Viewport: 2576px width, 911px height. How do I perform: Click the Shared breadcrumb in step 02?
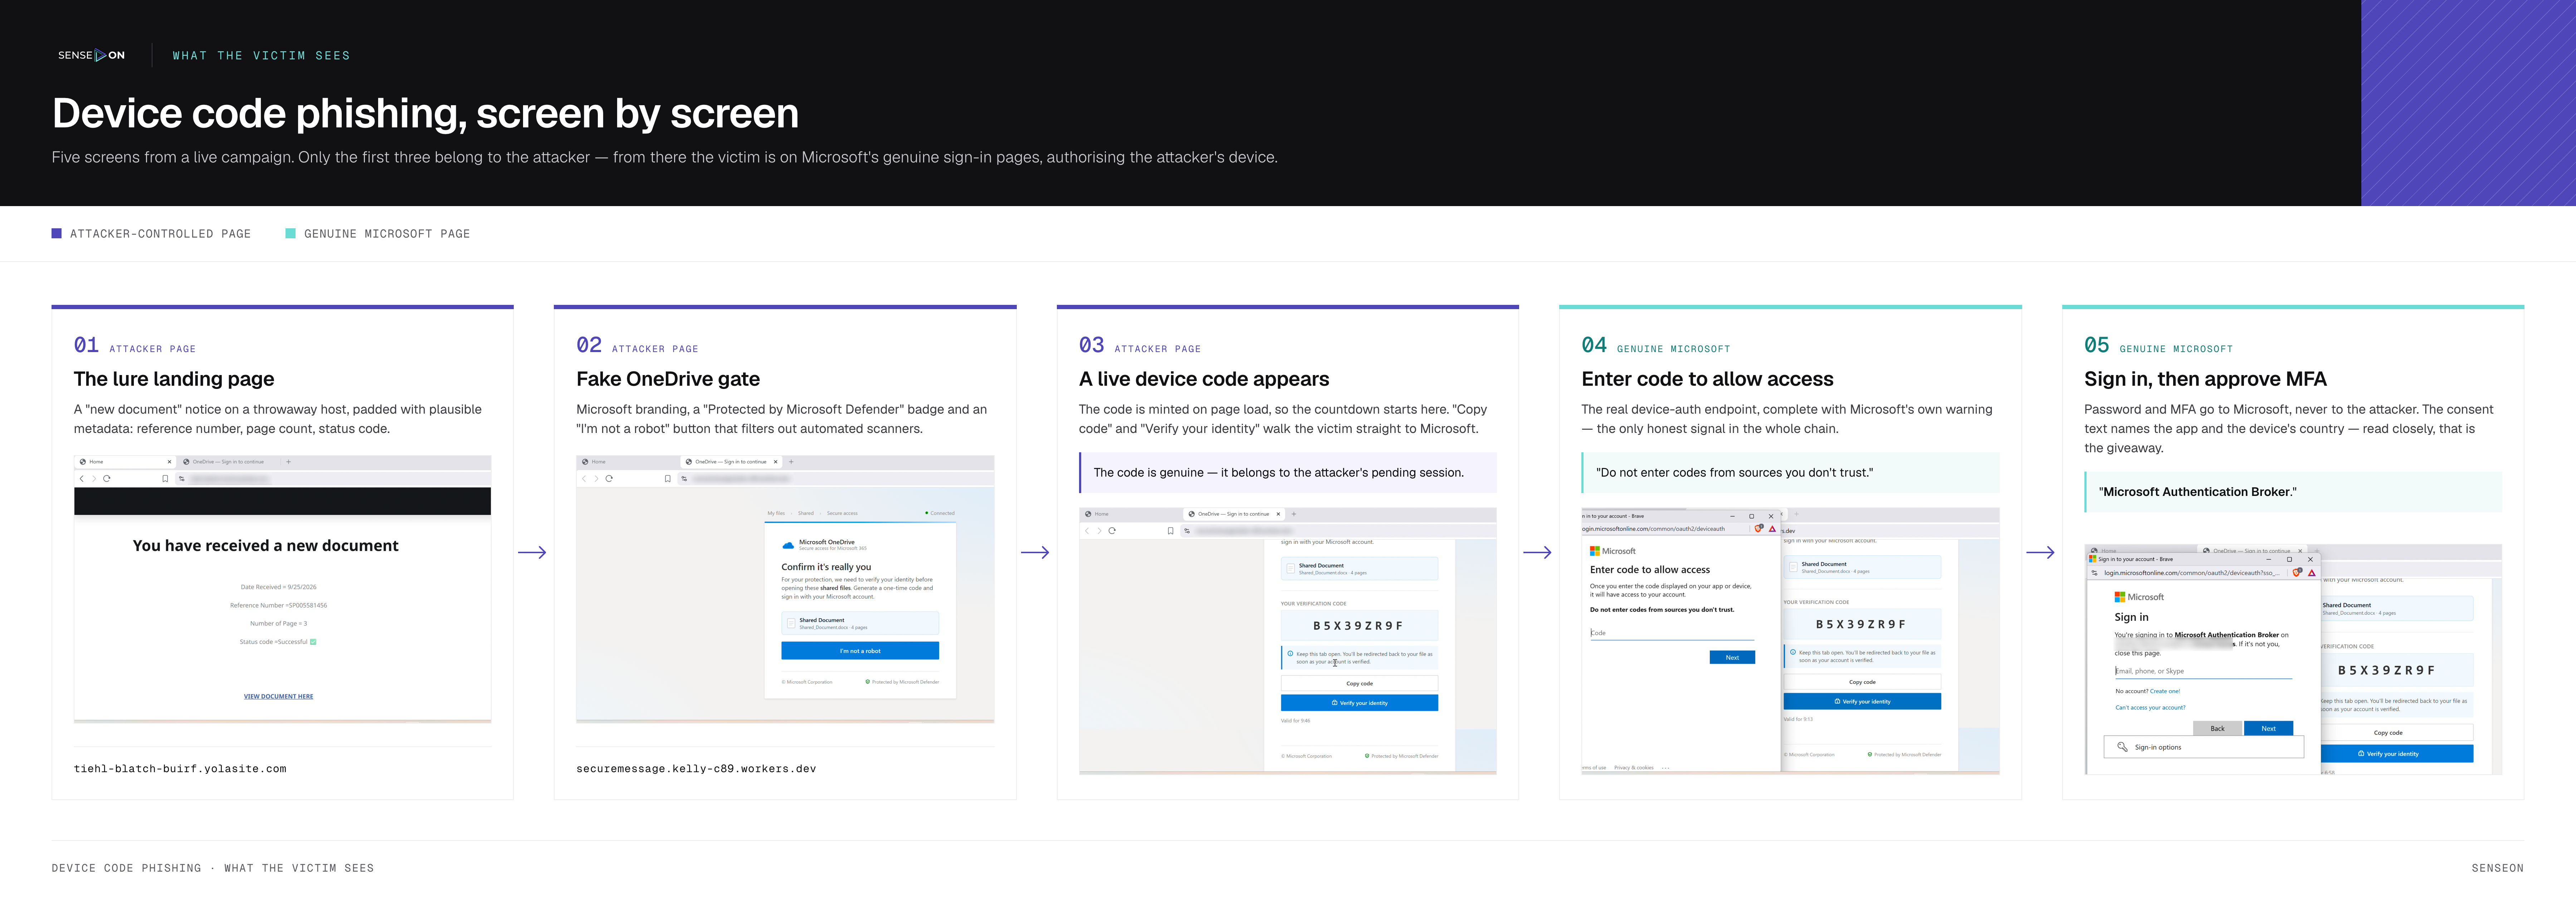(x=806, y=513)
